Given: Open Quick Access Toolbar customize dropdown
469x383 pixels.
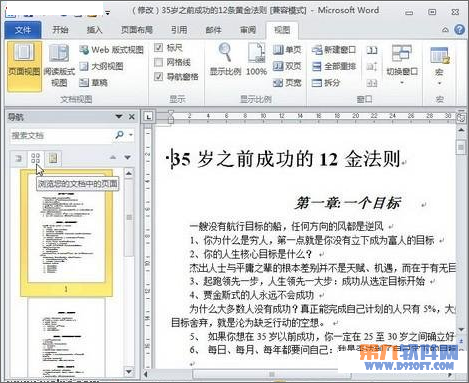Looking at the screenshot, I should coord(108,13).
